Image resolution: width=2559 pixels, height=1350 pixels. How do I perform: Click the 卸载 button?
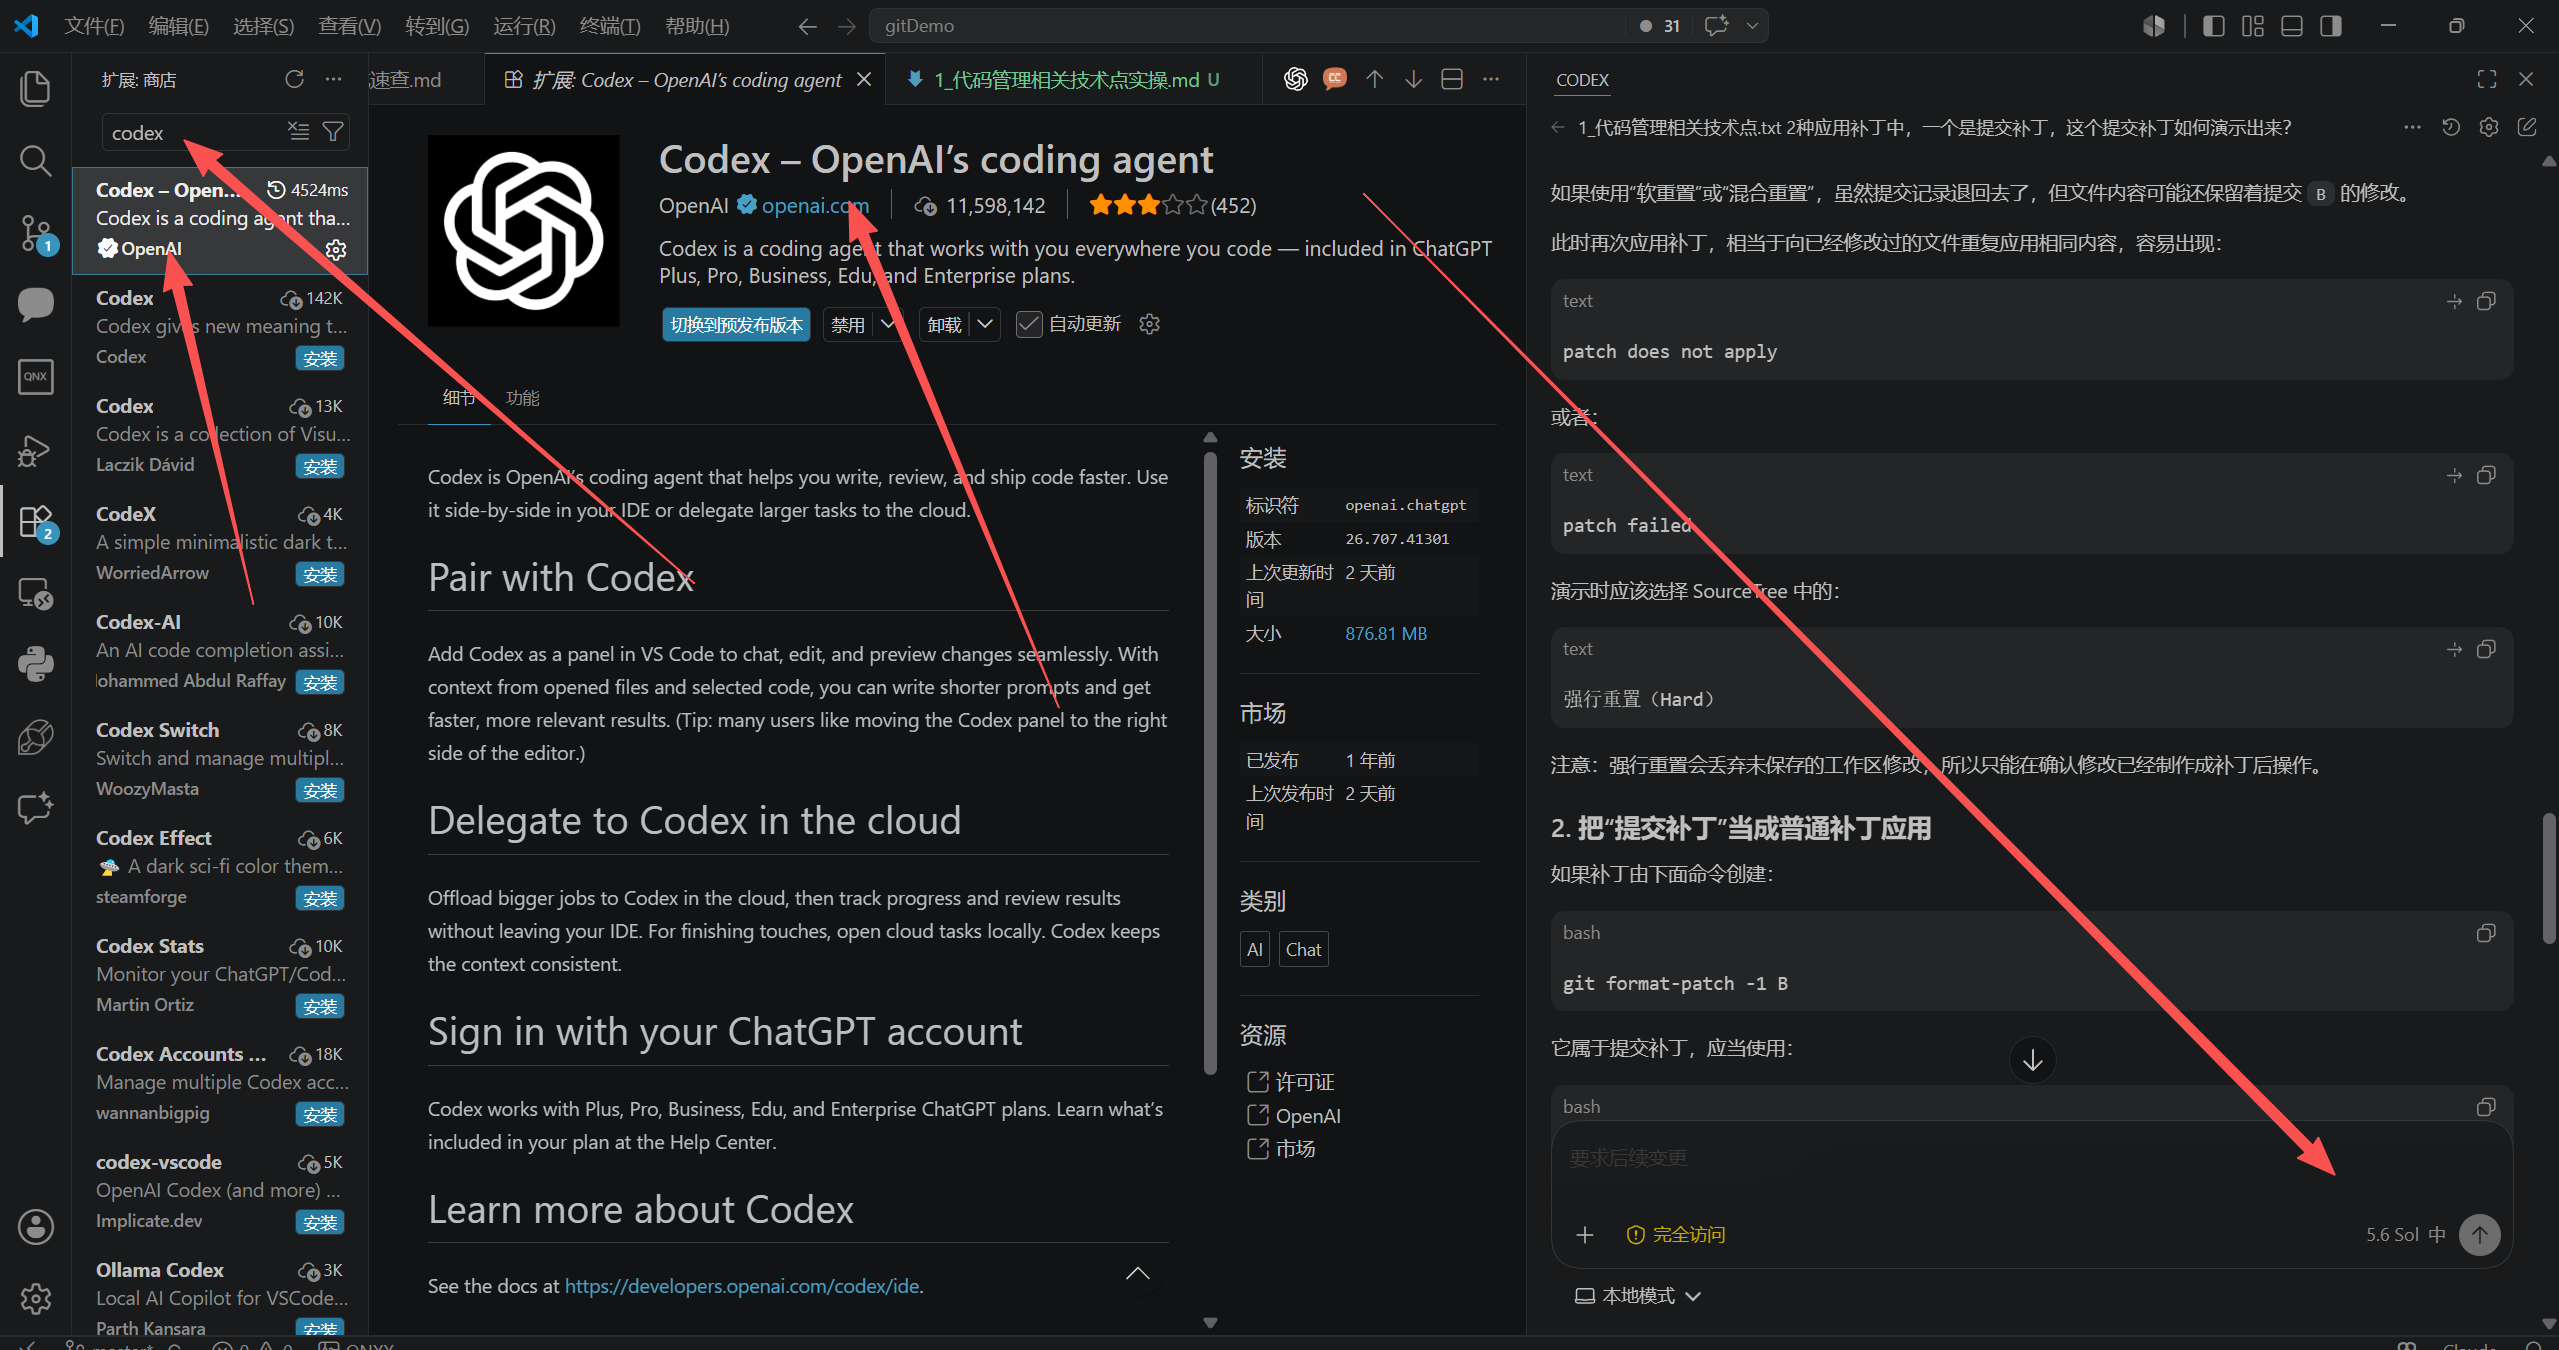pyautogui.click(x=944, y=324)
